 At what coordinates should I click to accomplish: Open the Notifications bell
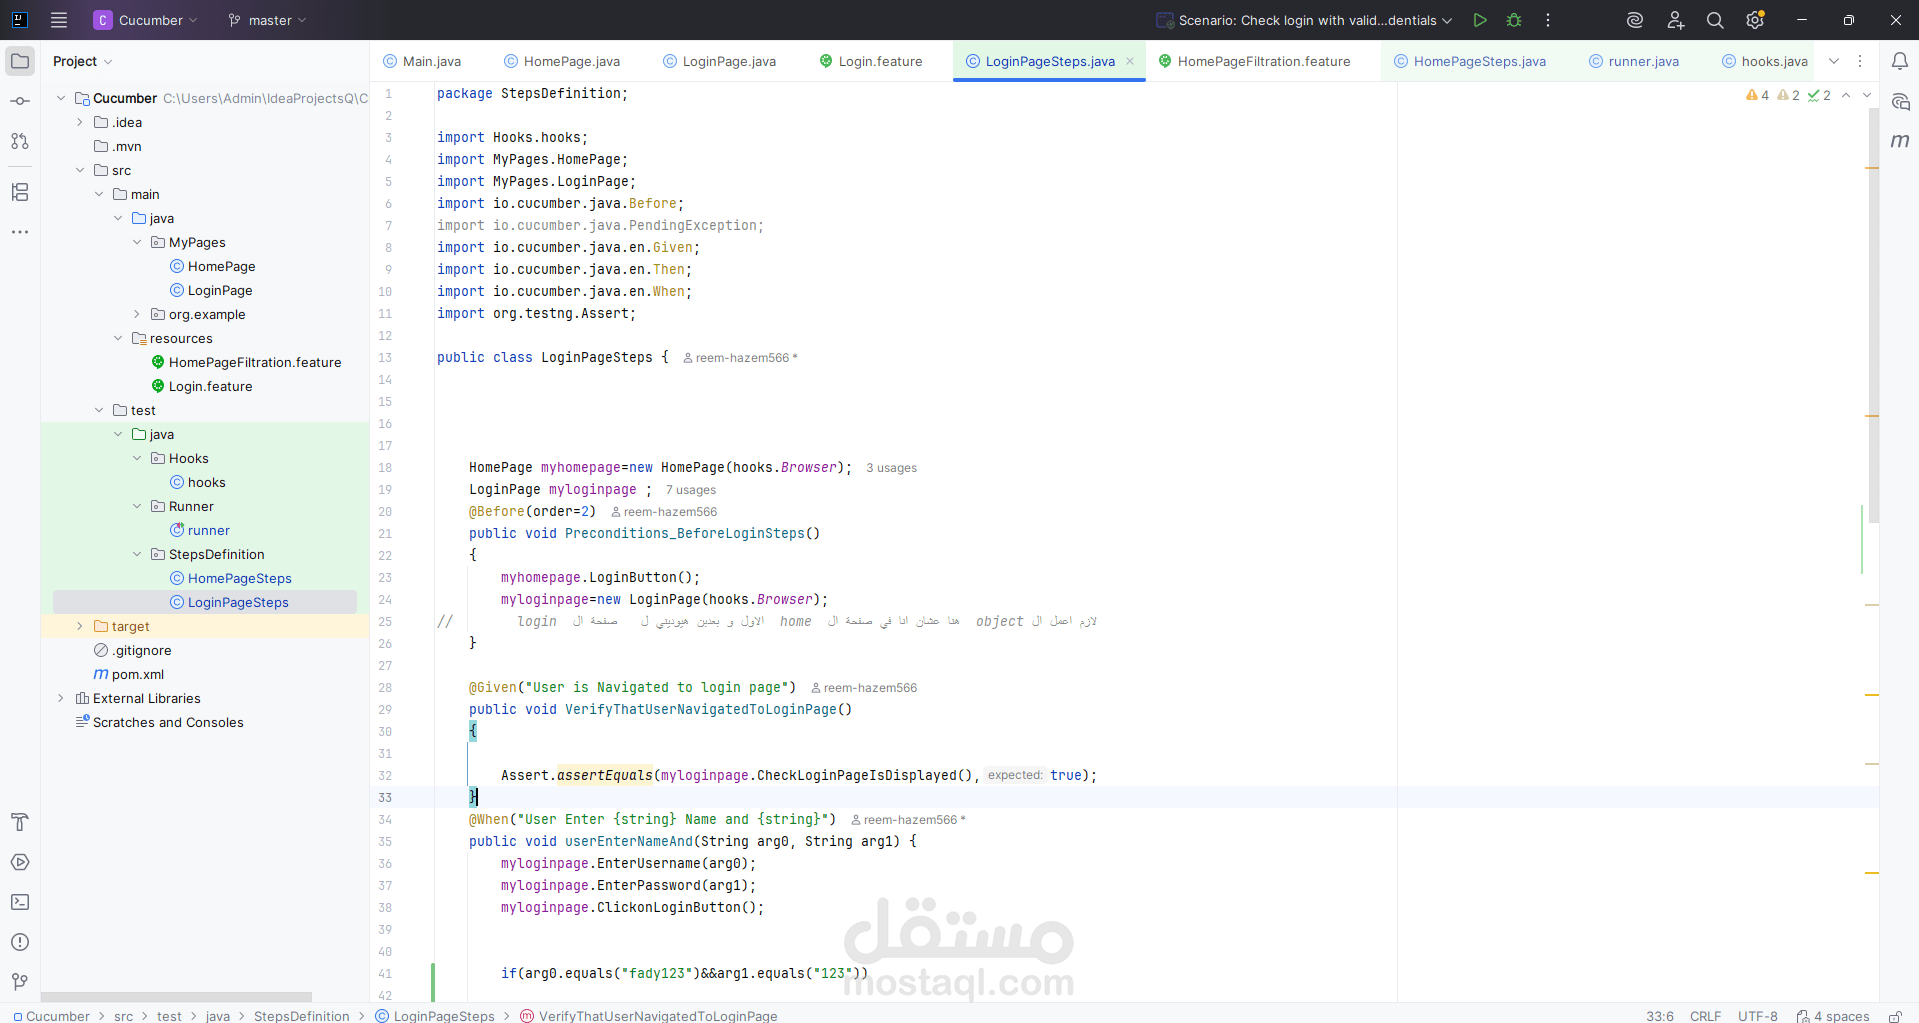coord(1900,61)
